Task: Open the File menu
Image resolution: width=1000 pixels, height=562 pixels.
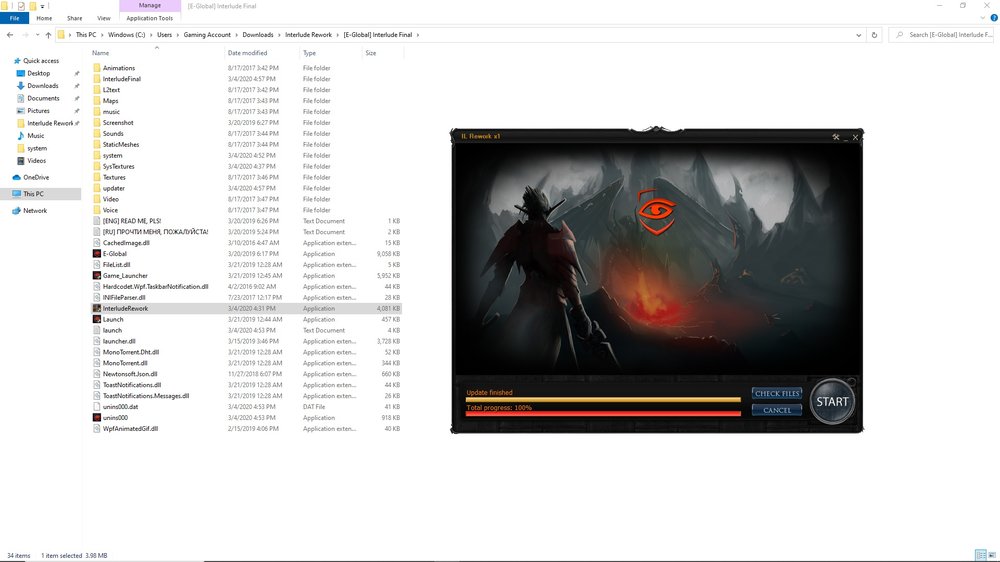Action: (x=16, y=18)
